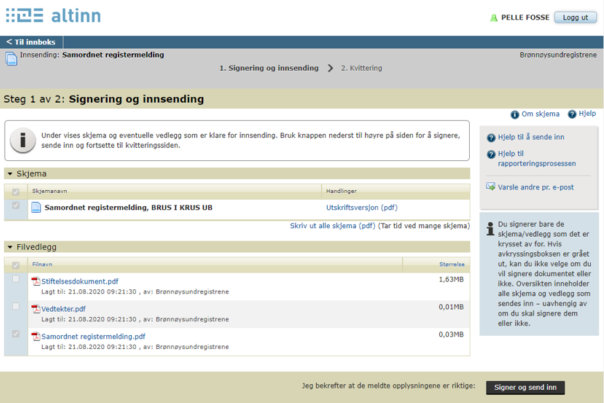Toggle the checkbox for Vedtekter.pdf

coord(14,308)
